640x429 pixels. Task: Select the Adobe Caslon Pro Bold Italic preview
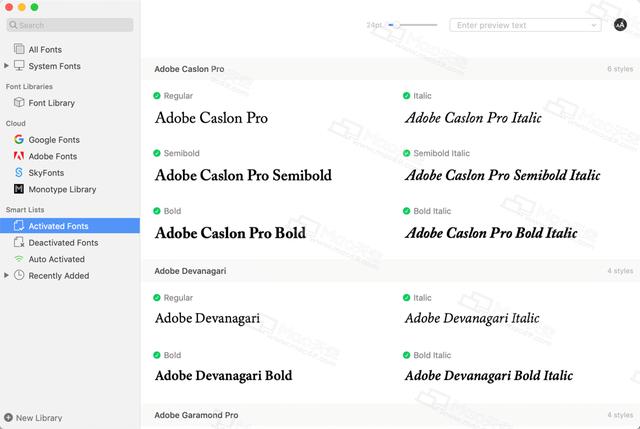click(x=491, y=233)
